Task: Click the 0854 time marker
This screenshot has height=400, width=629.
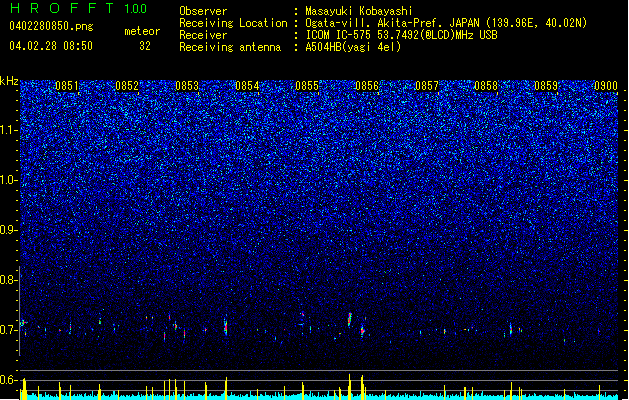Action: [247, 86]
